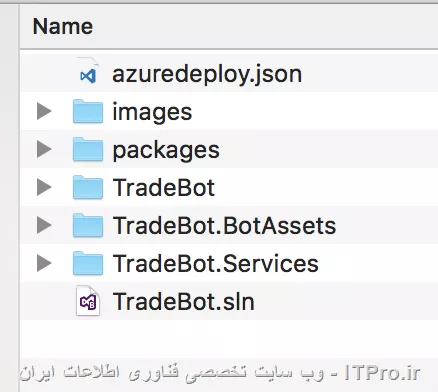Expand the TradeBot.Services disclosure triangle

click(44, 263)
